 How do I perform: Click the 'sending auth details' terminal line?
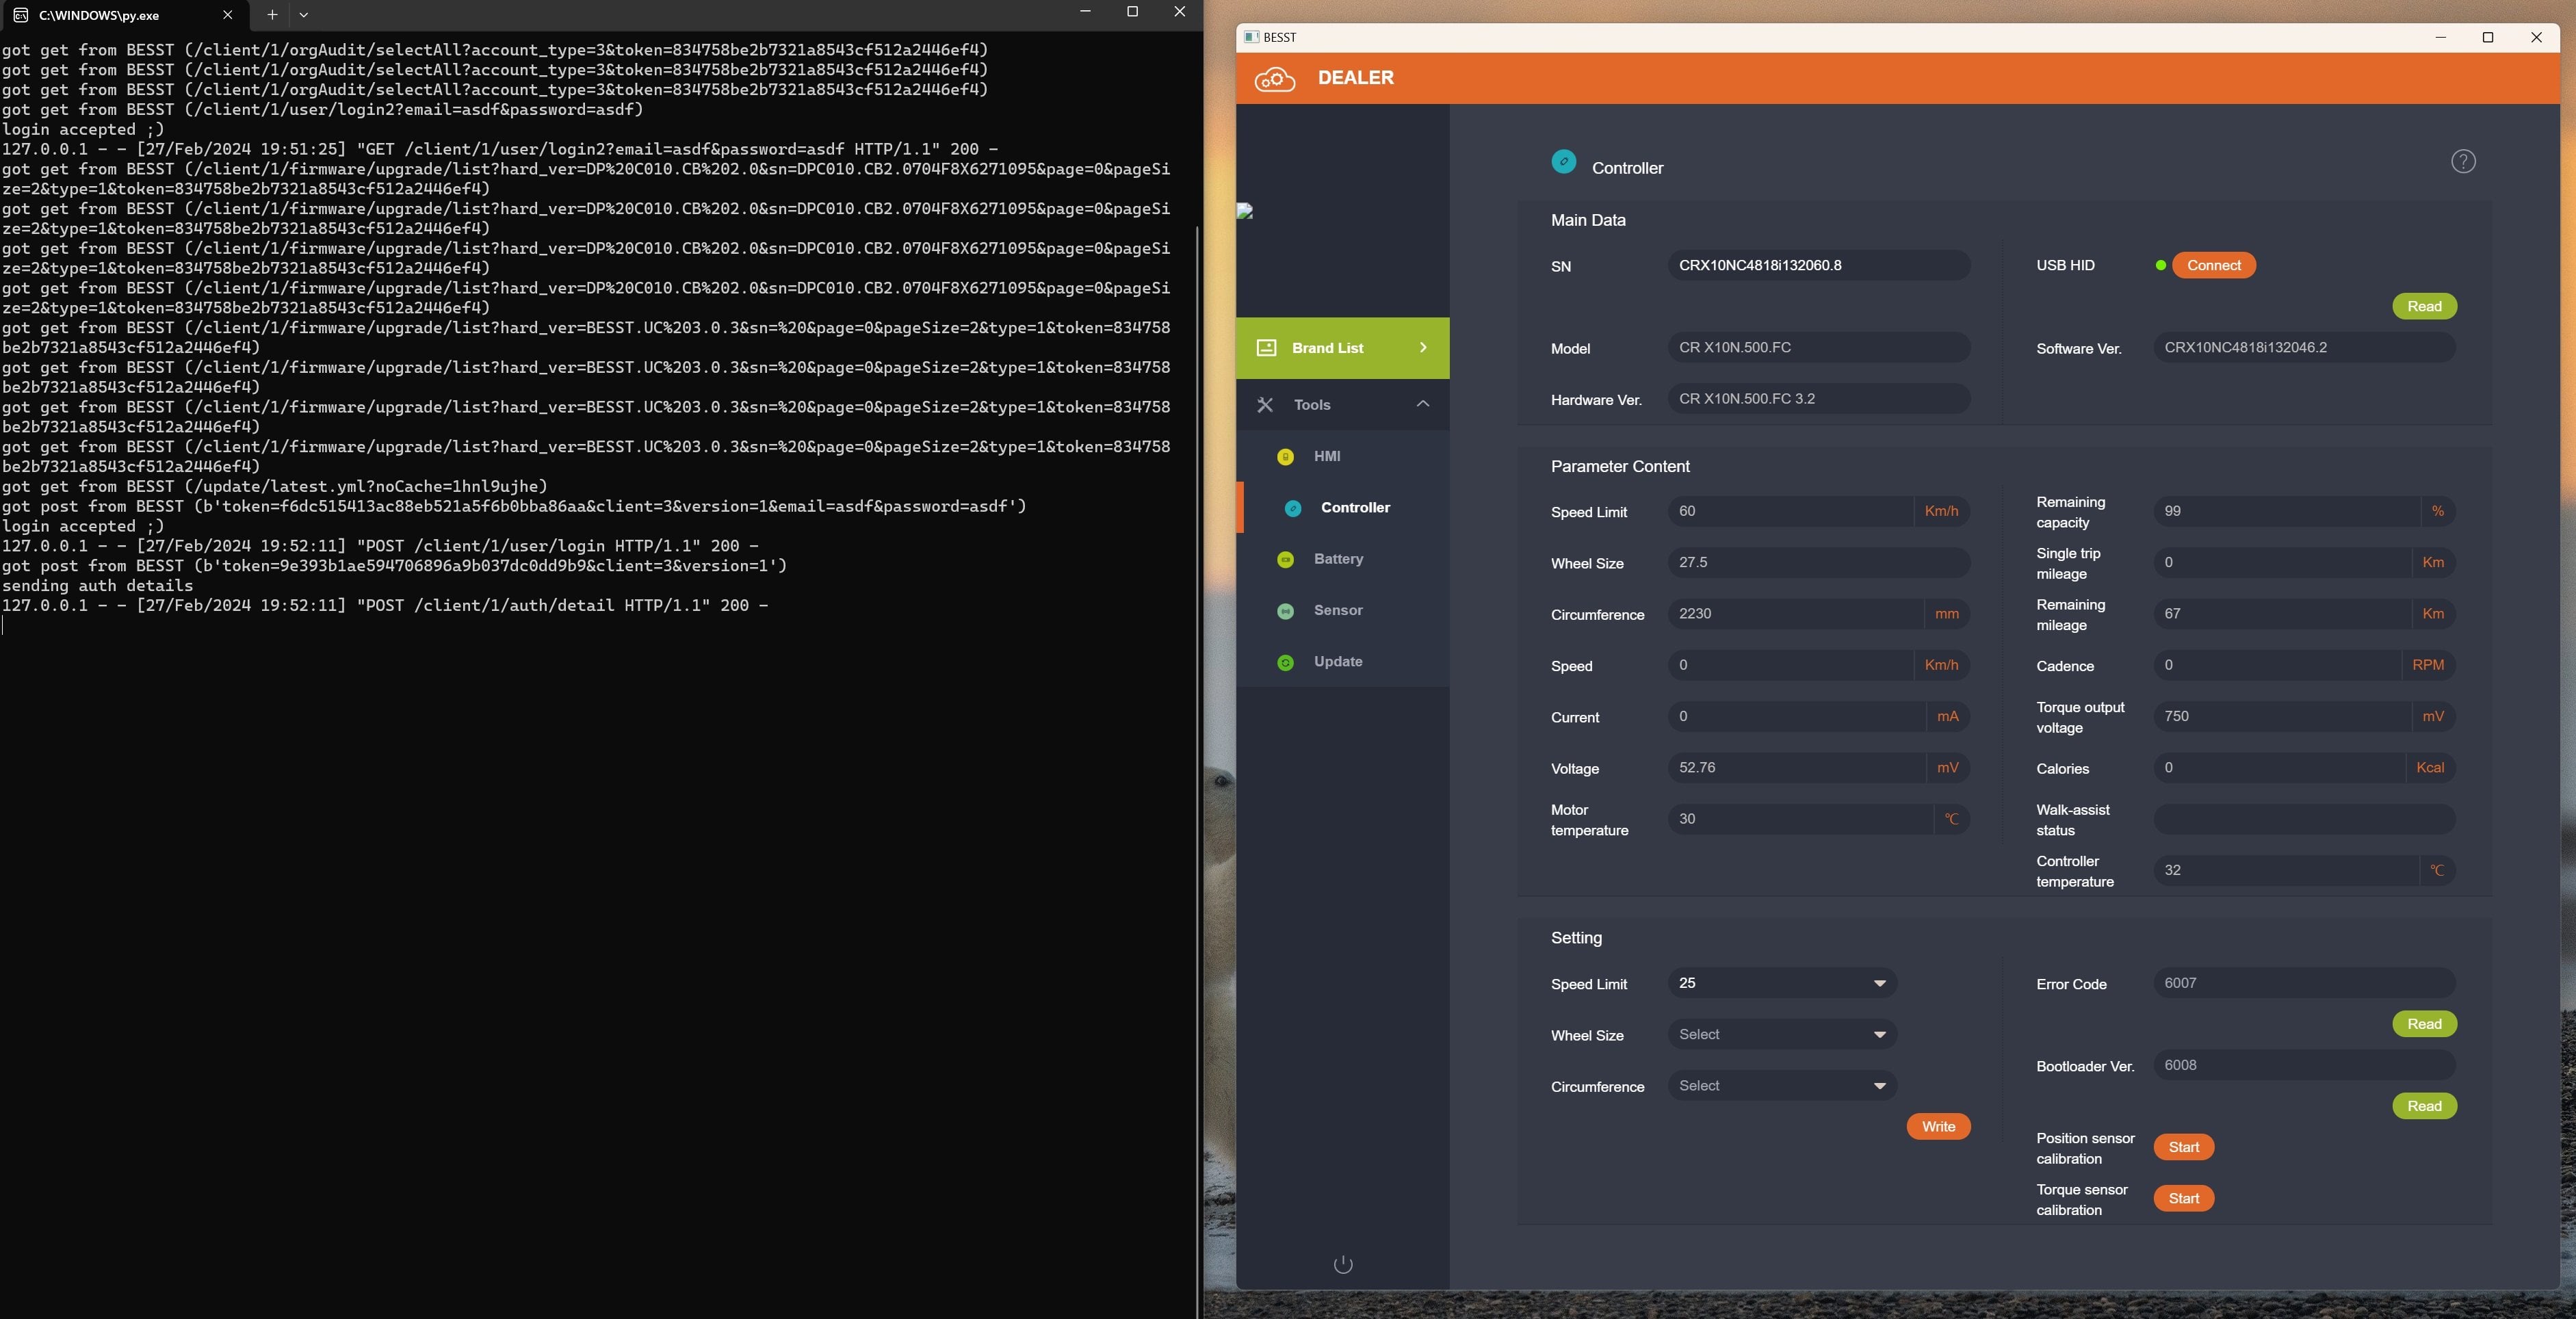97,586
